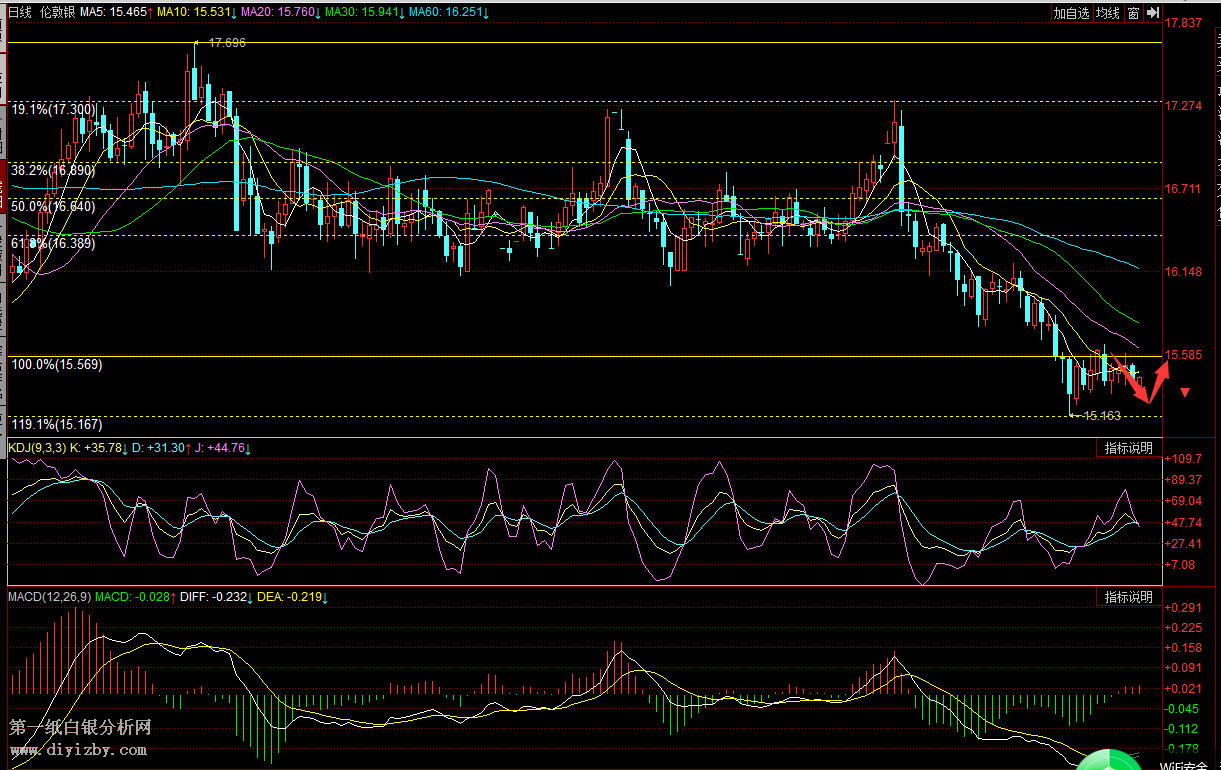Select the MA5 moving average value
1221x770 pixels.
pos(114,12)
